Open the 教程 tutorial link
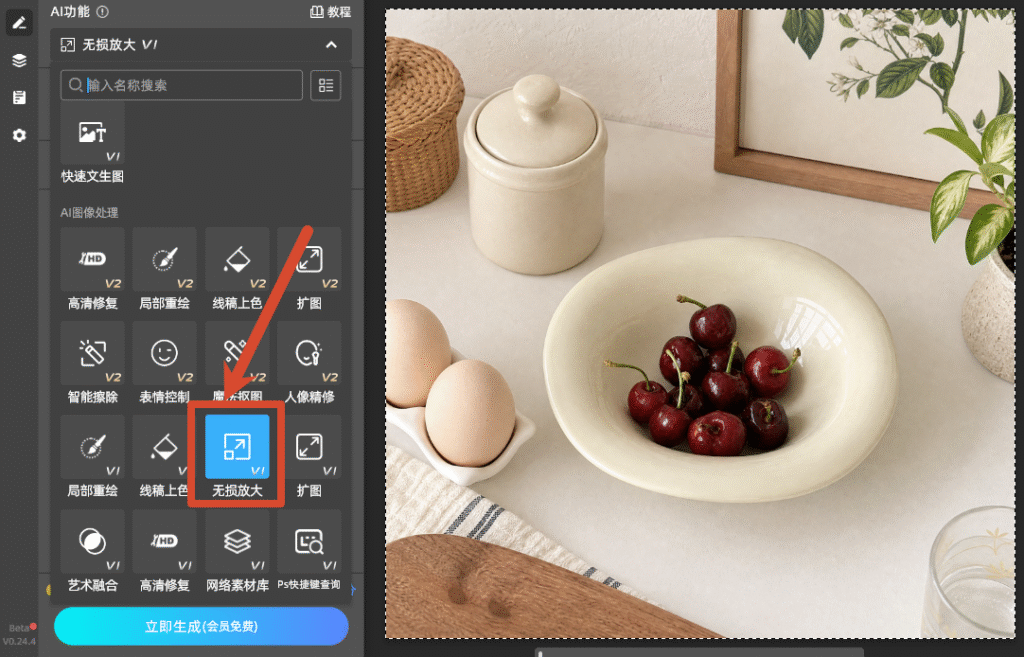The width and height of the screenshot is (1024, 657). [x=330, y=12]
